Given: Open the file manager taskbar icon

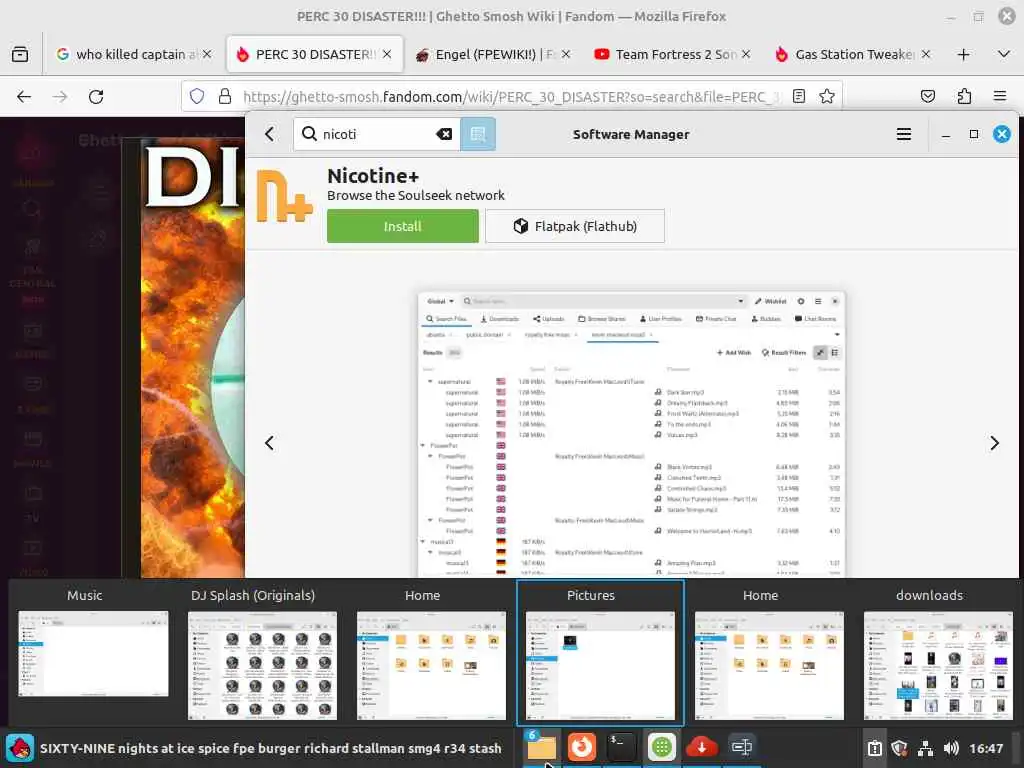Looking at the screenshot, I should pos(541,748).
